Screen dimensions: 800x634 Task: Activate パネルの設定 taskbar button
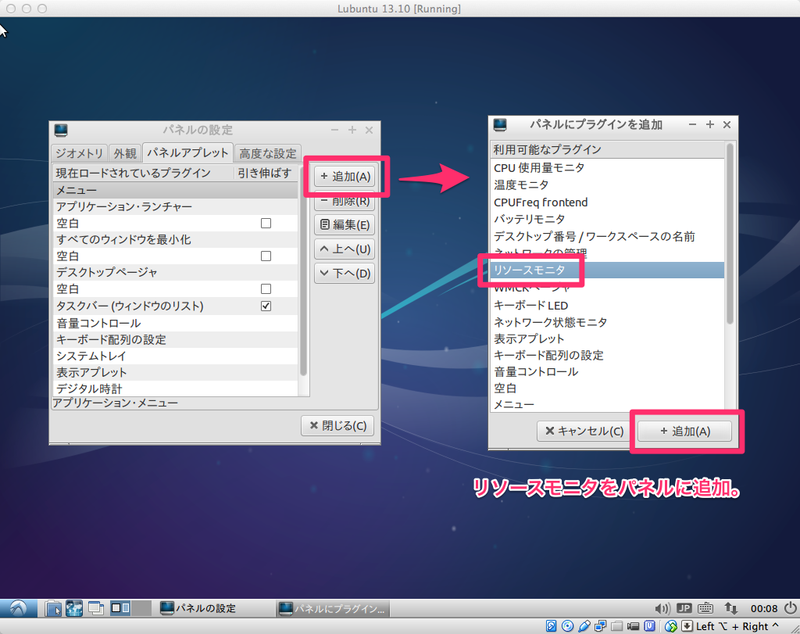(x=213, y=608)
